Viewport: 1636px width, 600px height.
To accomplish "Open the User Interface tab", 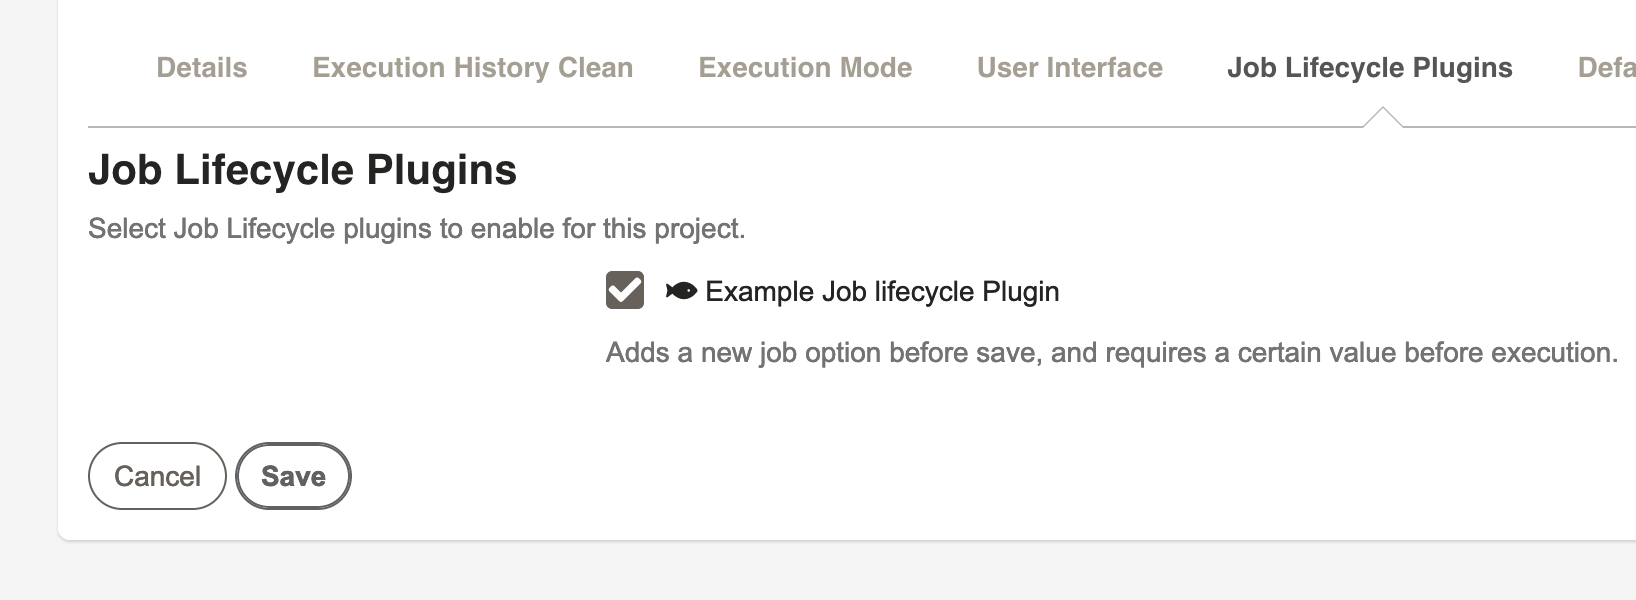I will click(x=1069, y=68).
